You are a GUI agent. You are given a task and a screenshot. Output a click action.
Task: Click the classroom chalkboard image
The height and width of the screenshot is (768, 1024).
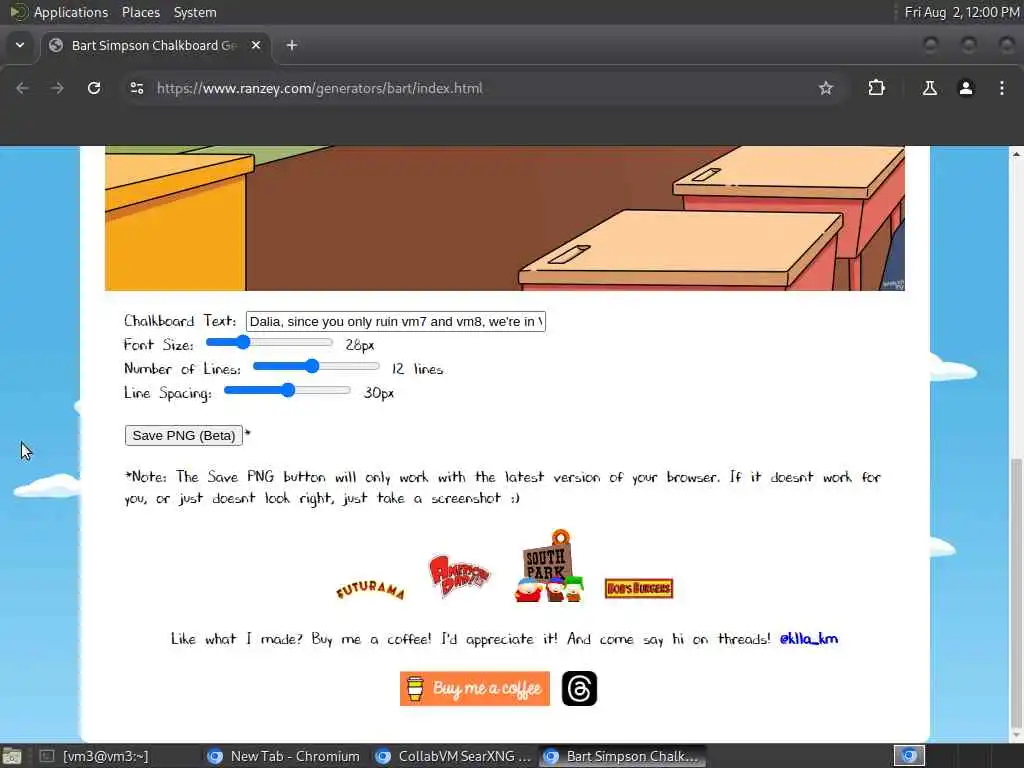click(504, 218)
